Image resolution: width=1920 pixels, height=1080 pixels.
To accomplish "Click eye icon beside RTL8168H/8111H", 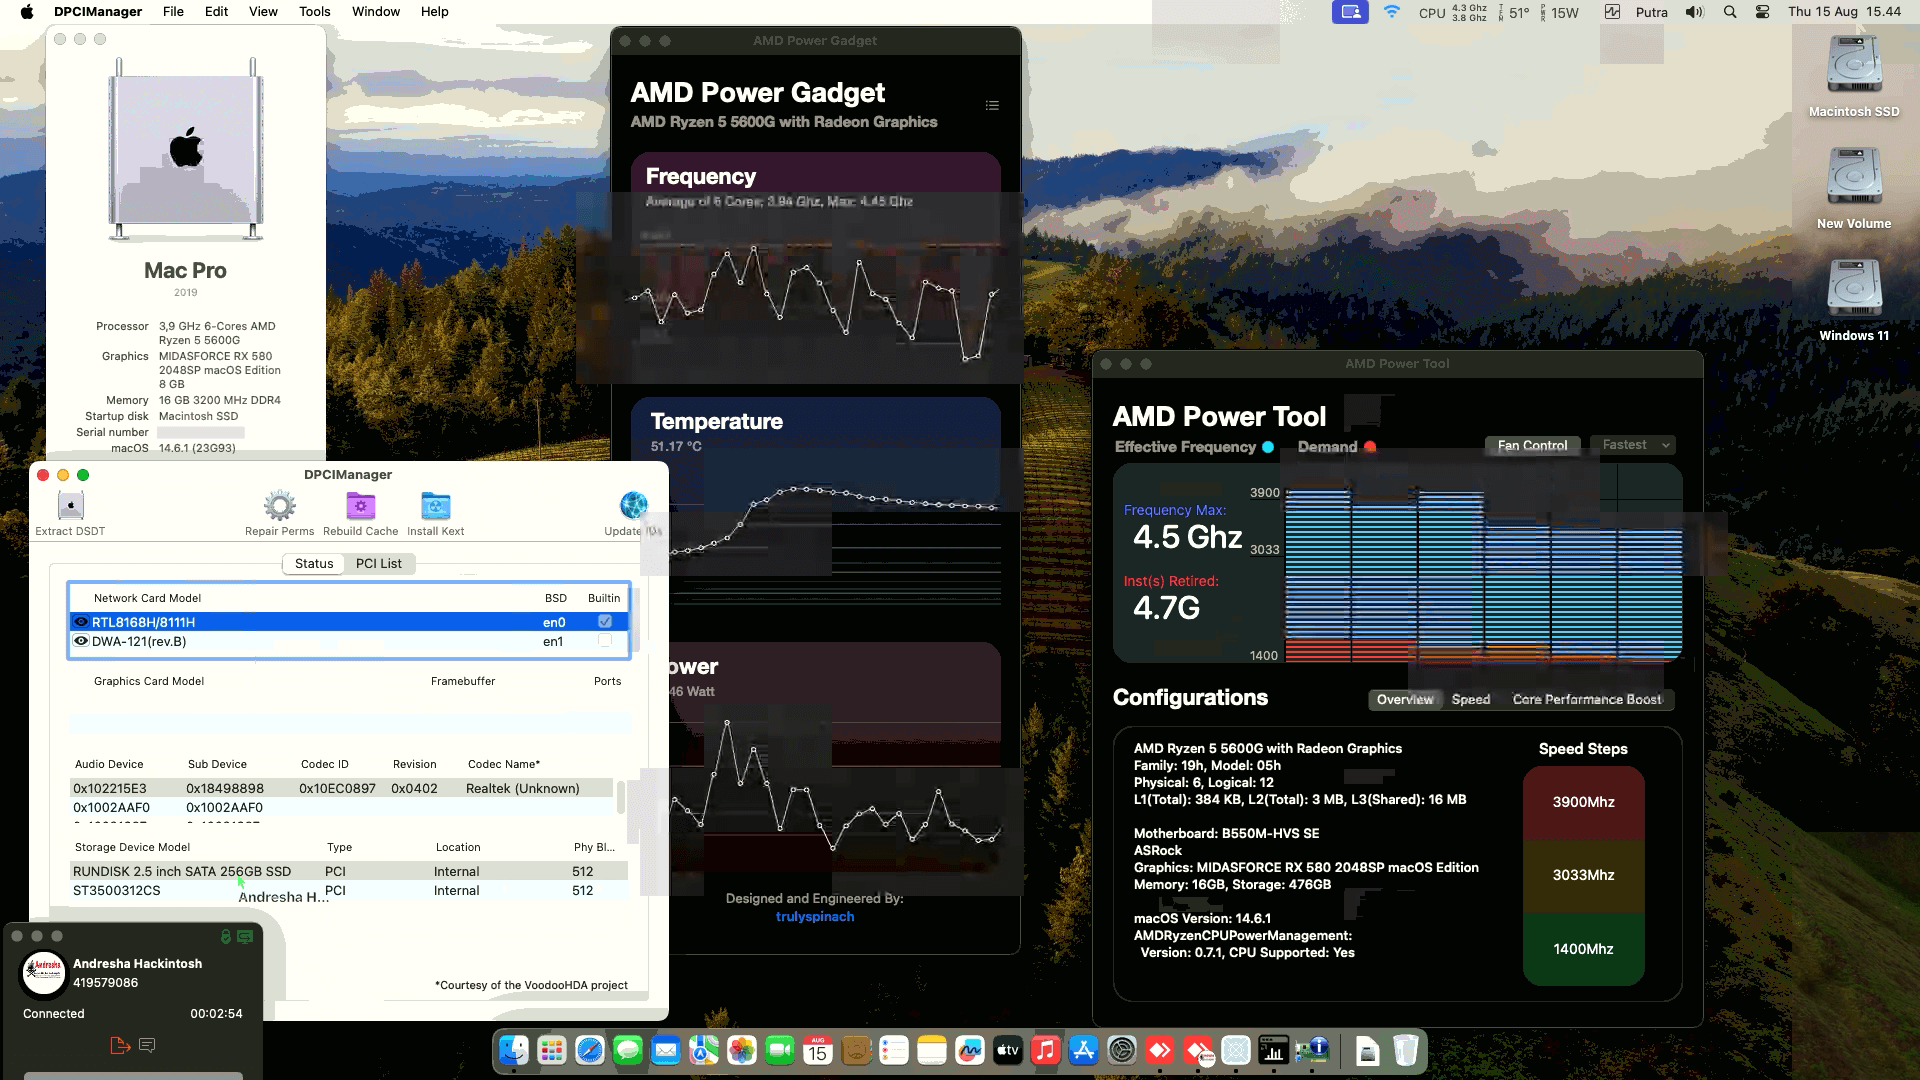I will pos(81,622).
